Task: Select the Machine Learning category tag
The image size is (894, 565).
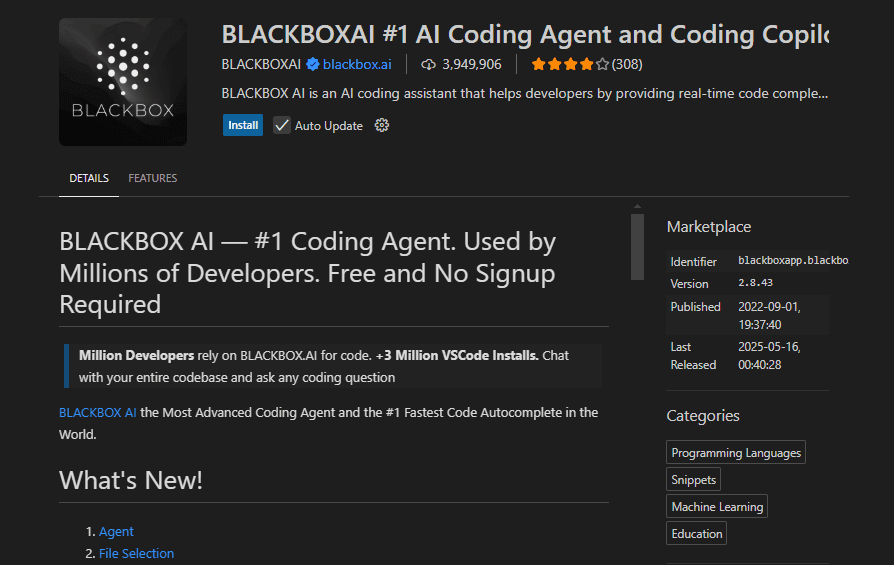Action: [x=717, y=507]
